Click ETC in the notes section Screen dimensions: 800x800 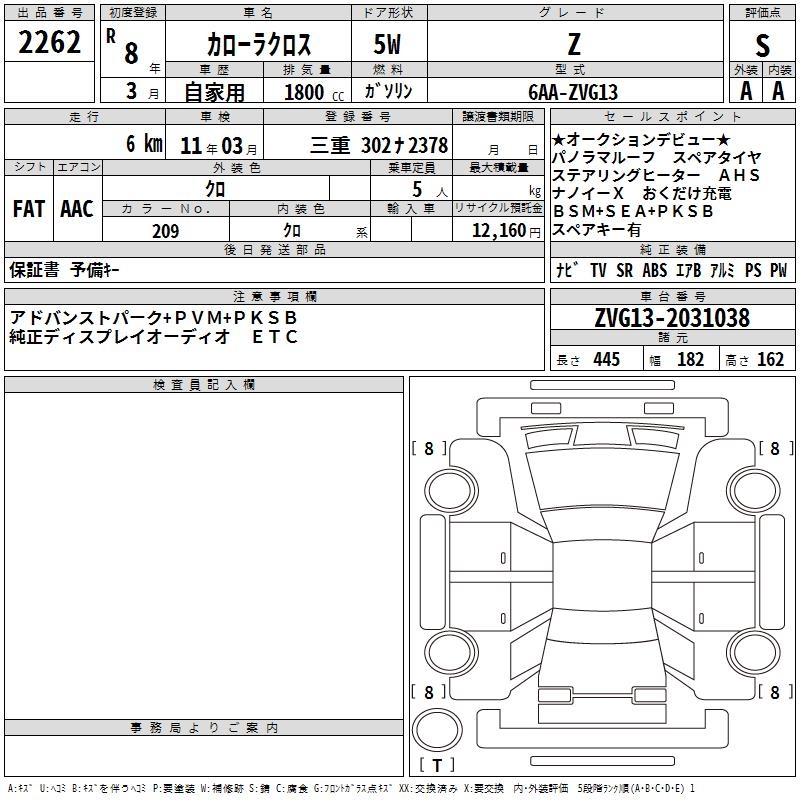[275, 336]
